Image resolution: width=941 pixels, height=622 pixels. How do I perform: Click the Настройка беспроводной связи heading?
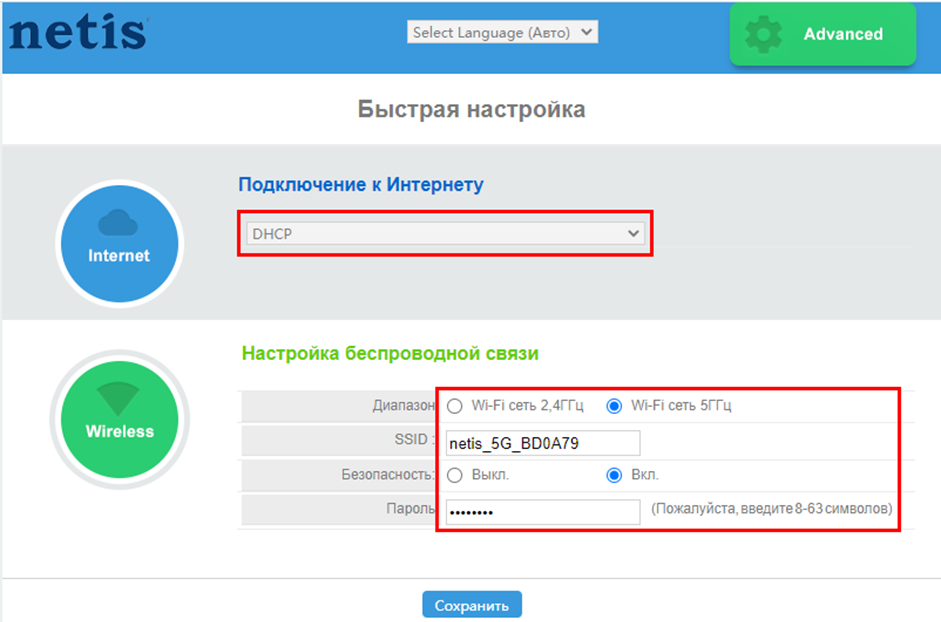tap(390, 353)
